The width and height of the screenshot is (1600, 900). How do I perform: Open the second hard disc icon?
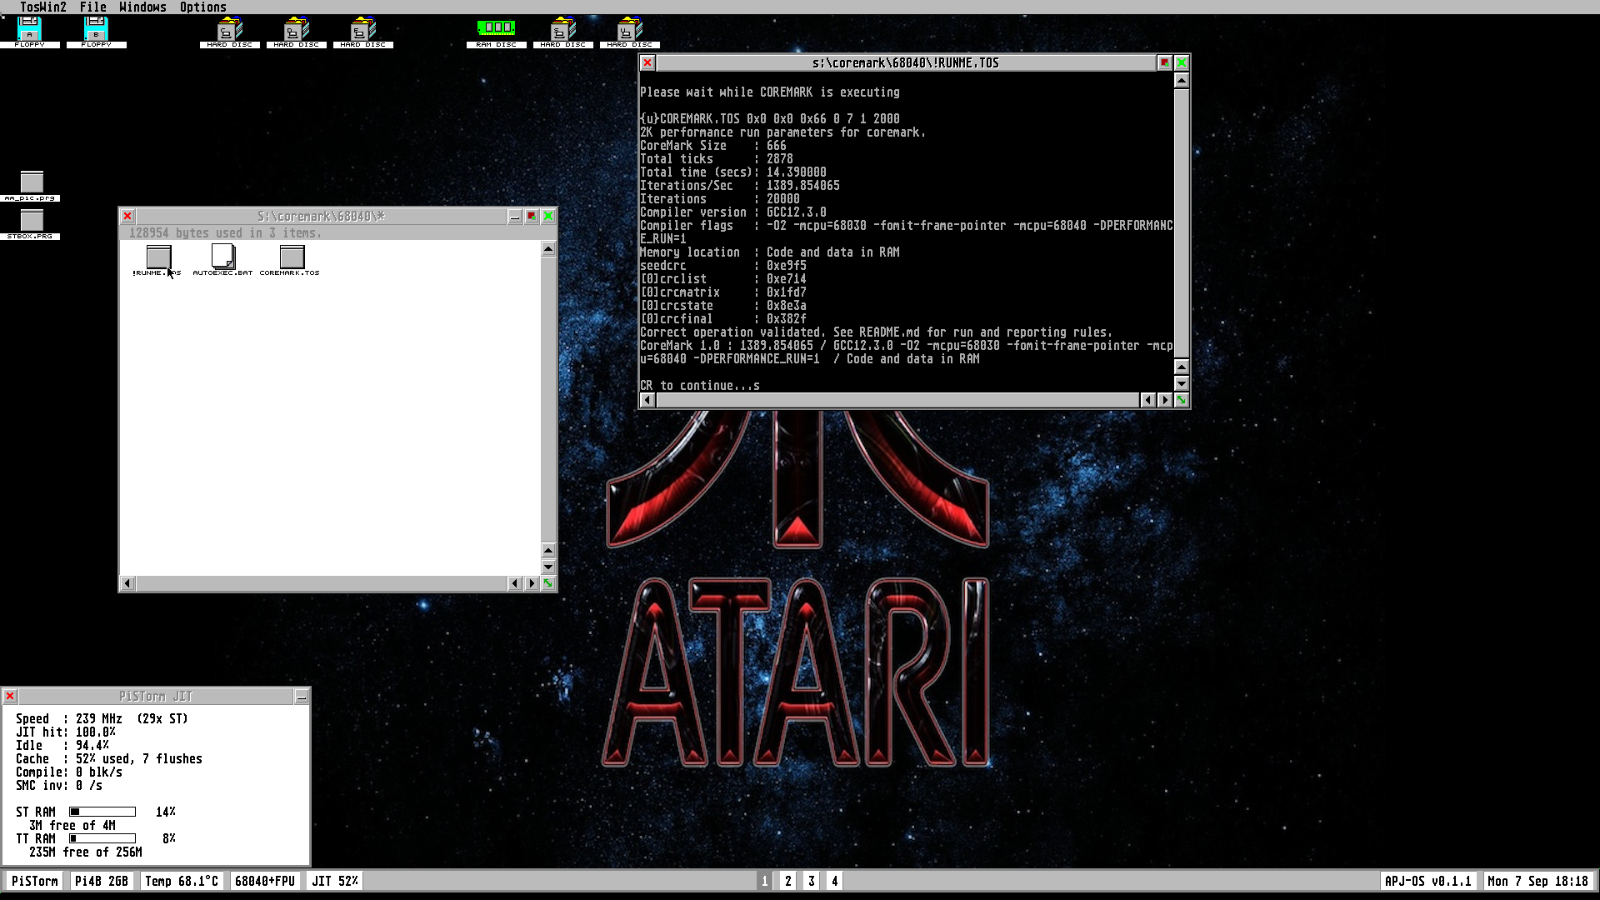pyautogui.click(x=297, y=32)
